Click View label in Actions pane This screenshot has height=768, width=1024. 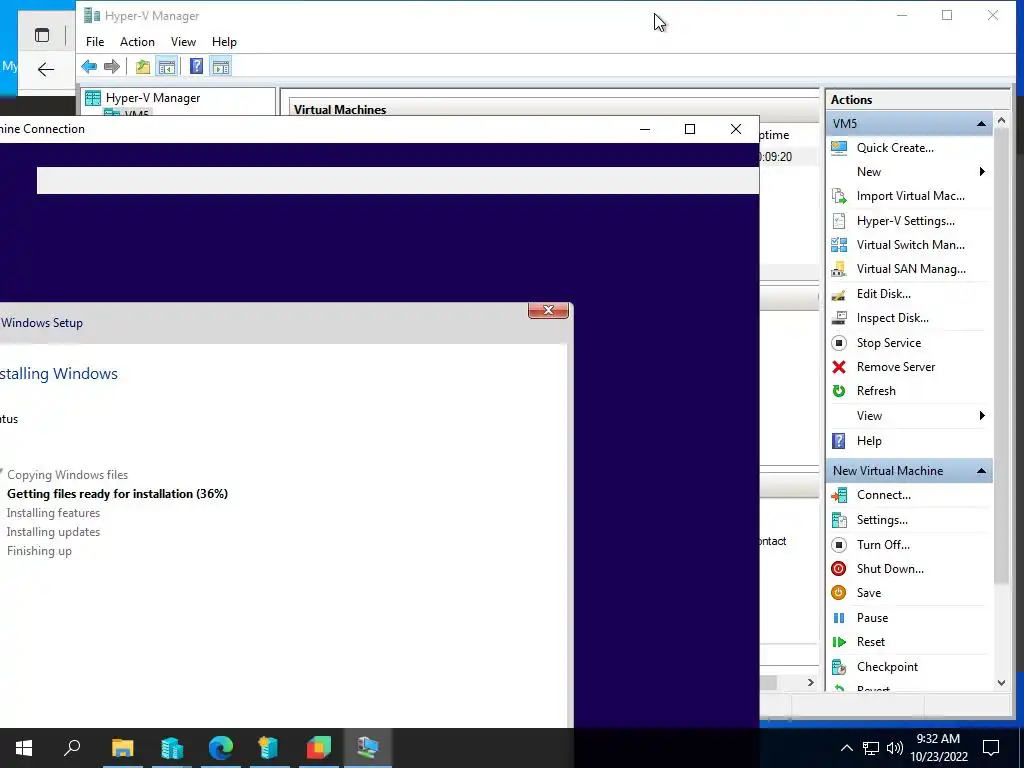click(x=869, y=416)
